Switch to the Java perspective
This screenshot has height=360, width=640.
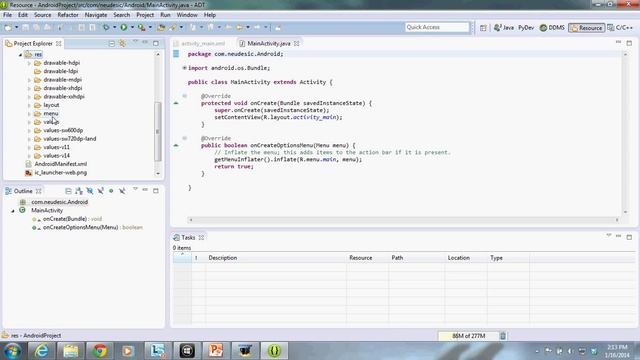coord(504,28)
